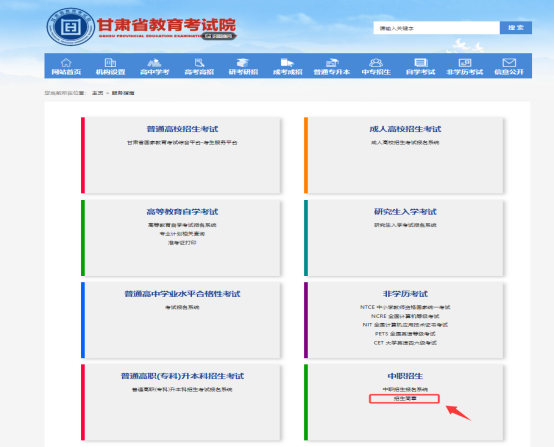Viewport: 554px width, 447px height.
Task: Select the 信息公开 envelope icon
Action: tap(509, 63)
